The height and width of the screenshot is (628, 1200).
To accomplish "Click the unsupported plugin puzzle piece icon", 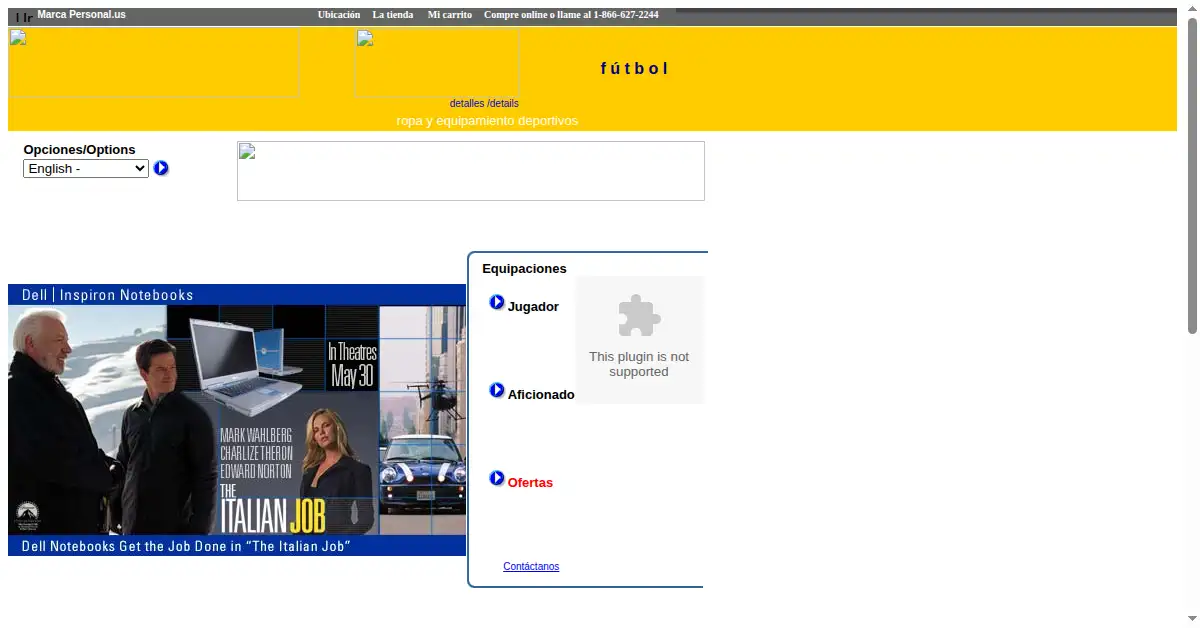I will coord(639,316).
